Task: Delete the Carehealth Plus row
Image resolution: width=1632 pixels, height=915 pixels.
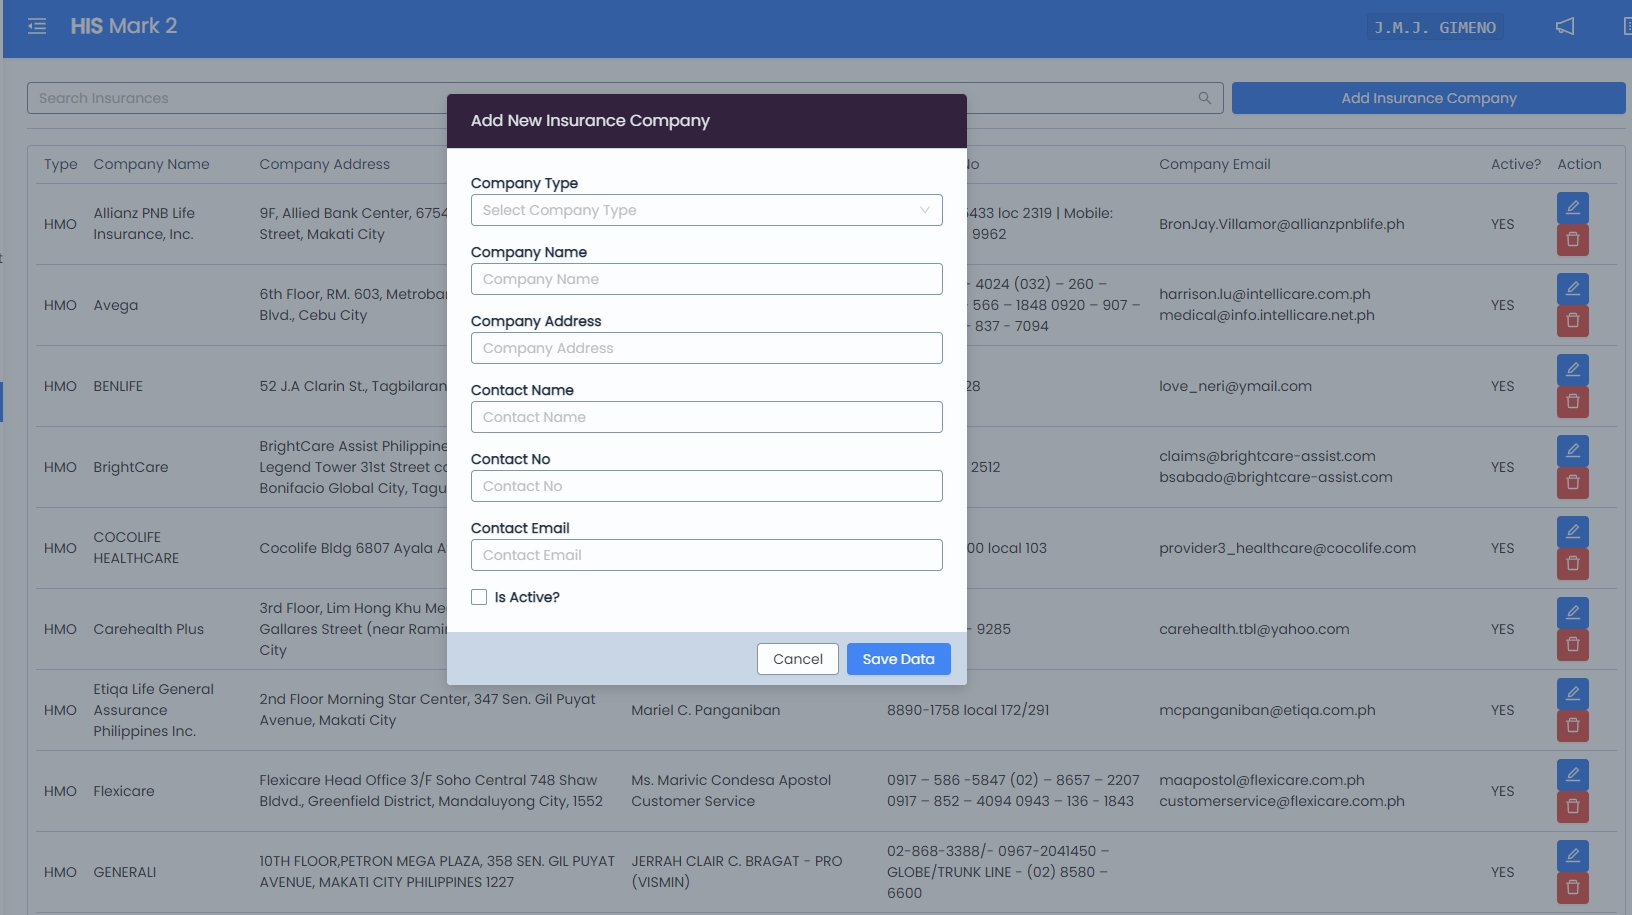Action: tap(1572, 645)
